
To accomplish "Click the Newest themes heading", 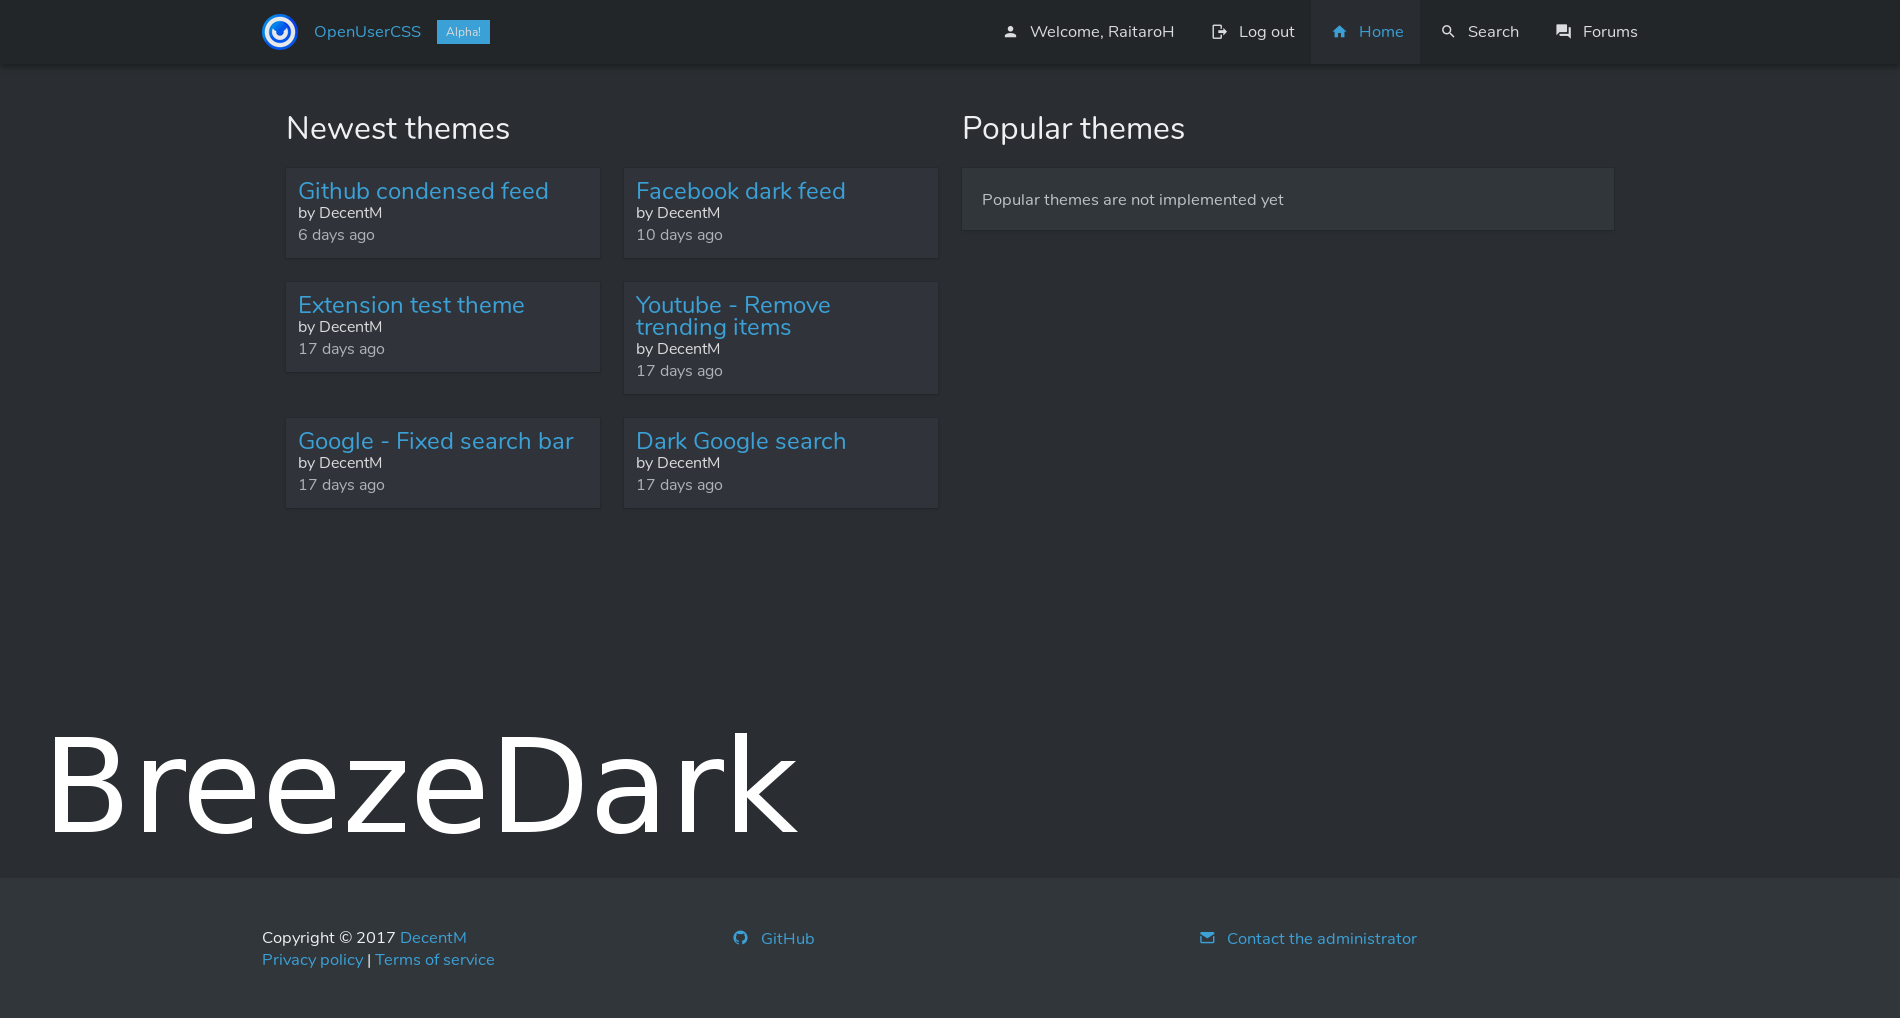I will click(x=398, y=128).
